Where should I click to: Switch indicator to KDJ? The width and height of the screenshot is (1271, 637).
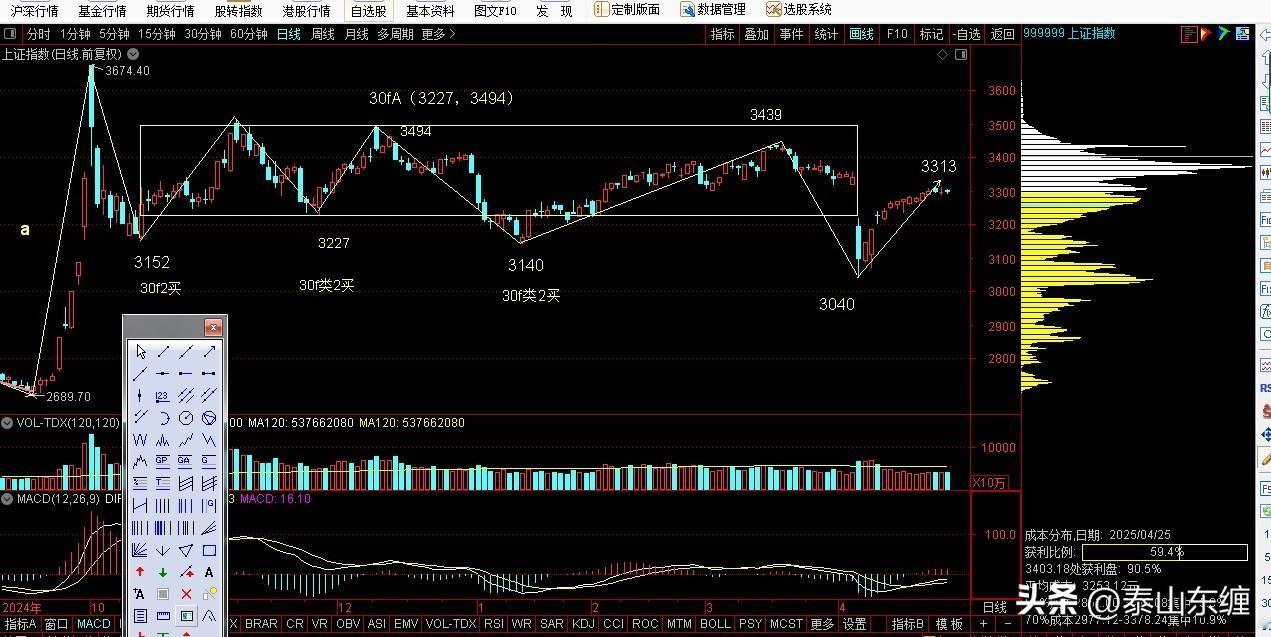(583, 624)
